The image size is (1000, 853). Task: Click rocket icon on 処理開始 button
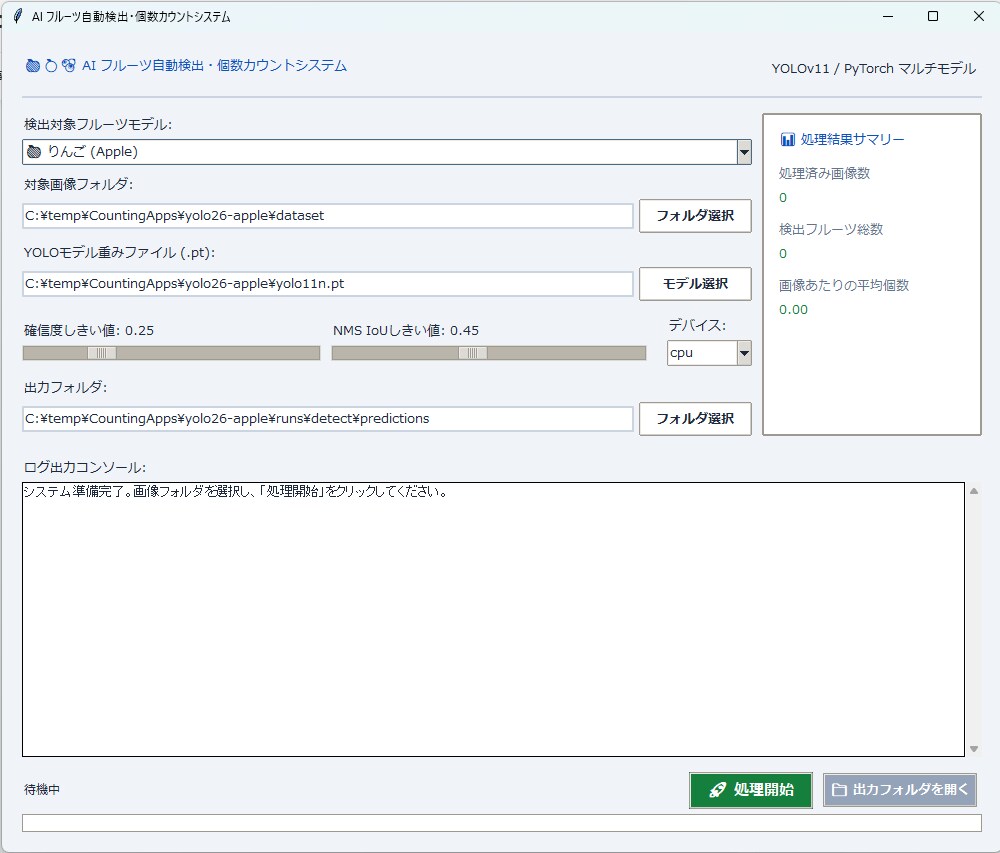click(718, 790)
